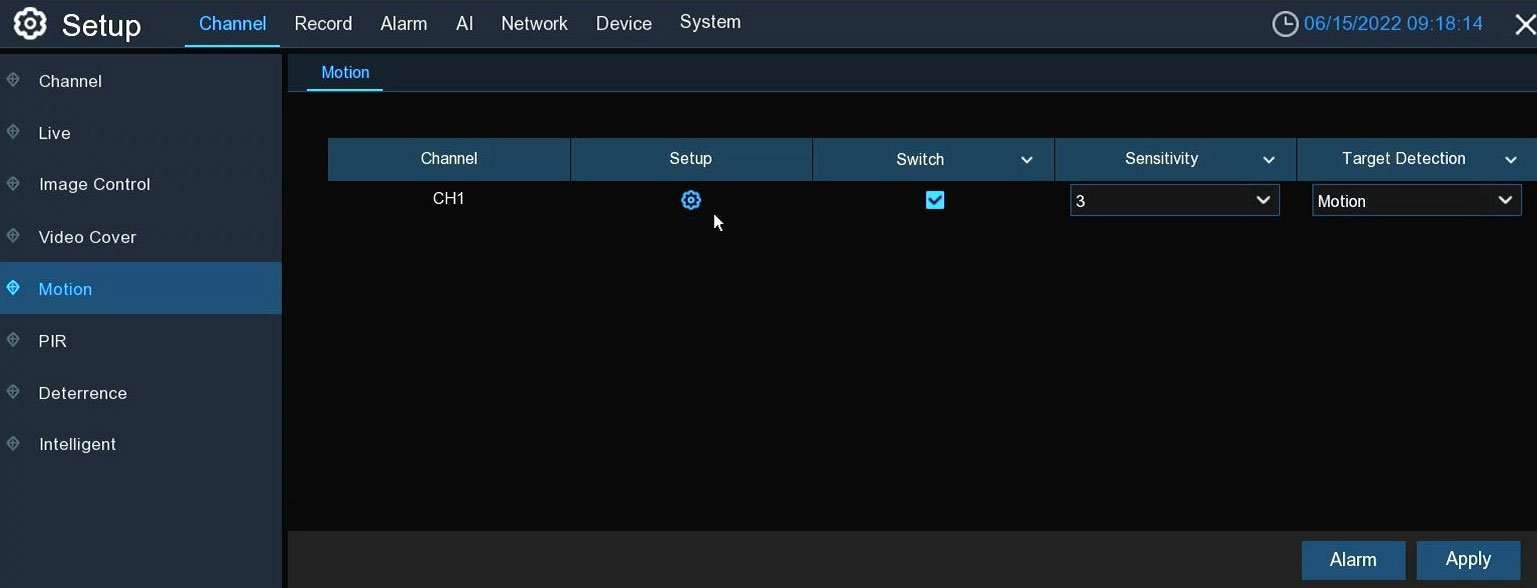Image resolution: width=1537 pixels, height=588 pixels.
Task: Switch to the Record menu tab
Action: [x=323, y=24]
